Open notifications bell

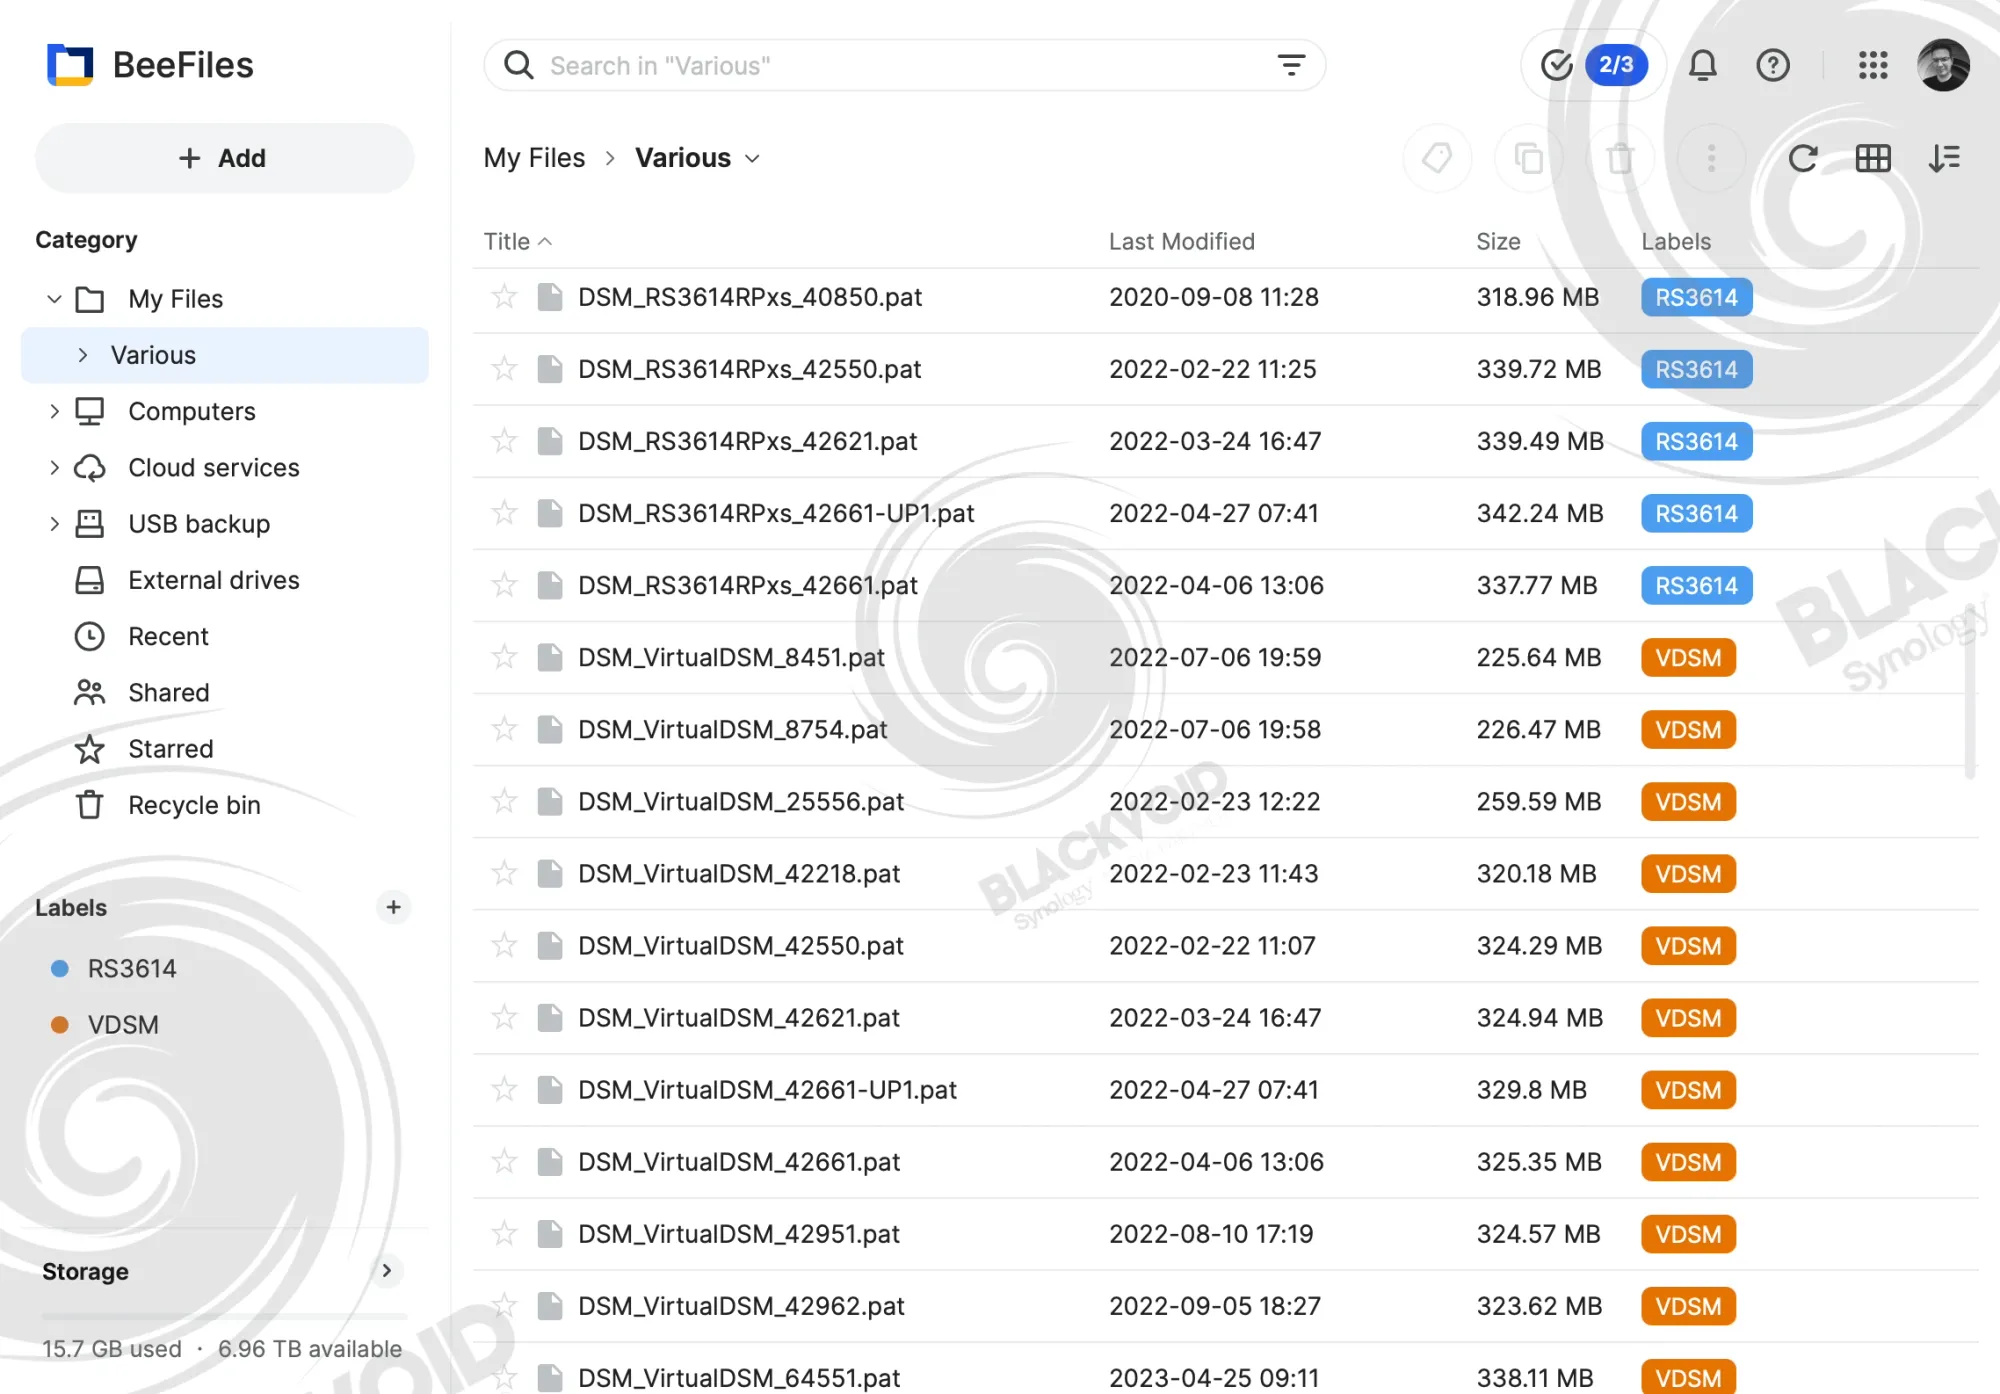click(1702, 65)
